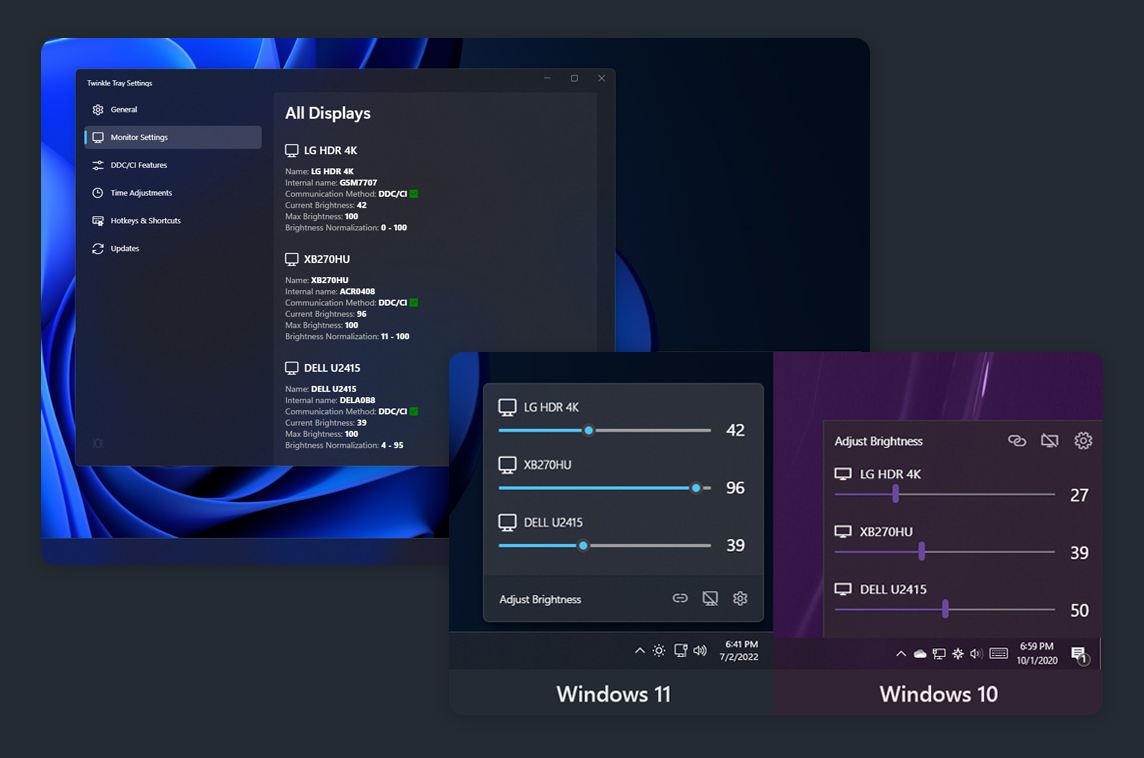This screenshot has height=758, width=1144.
Task: Adjust the LG HDR 4K slider in Windows 11 panel
Action: click(605, 430)
